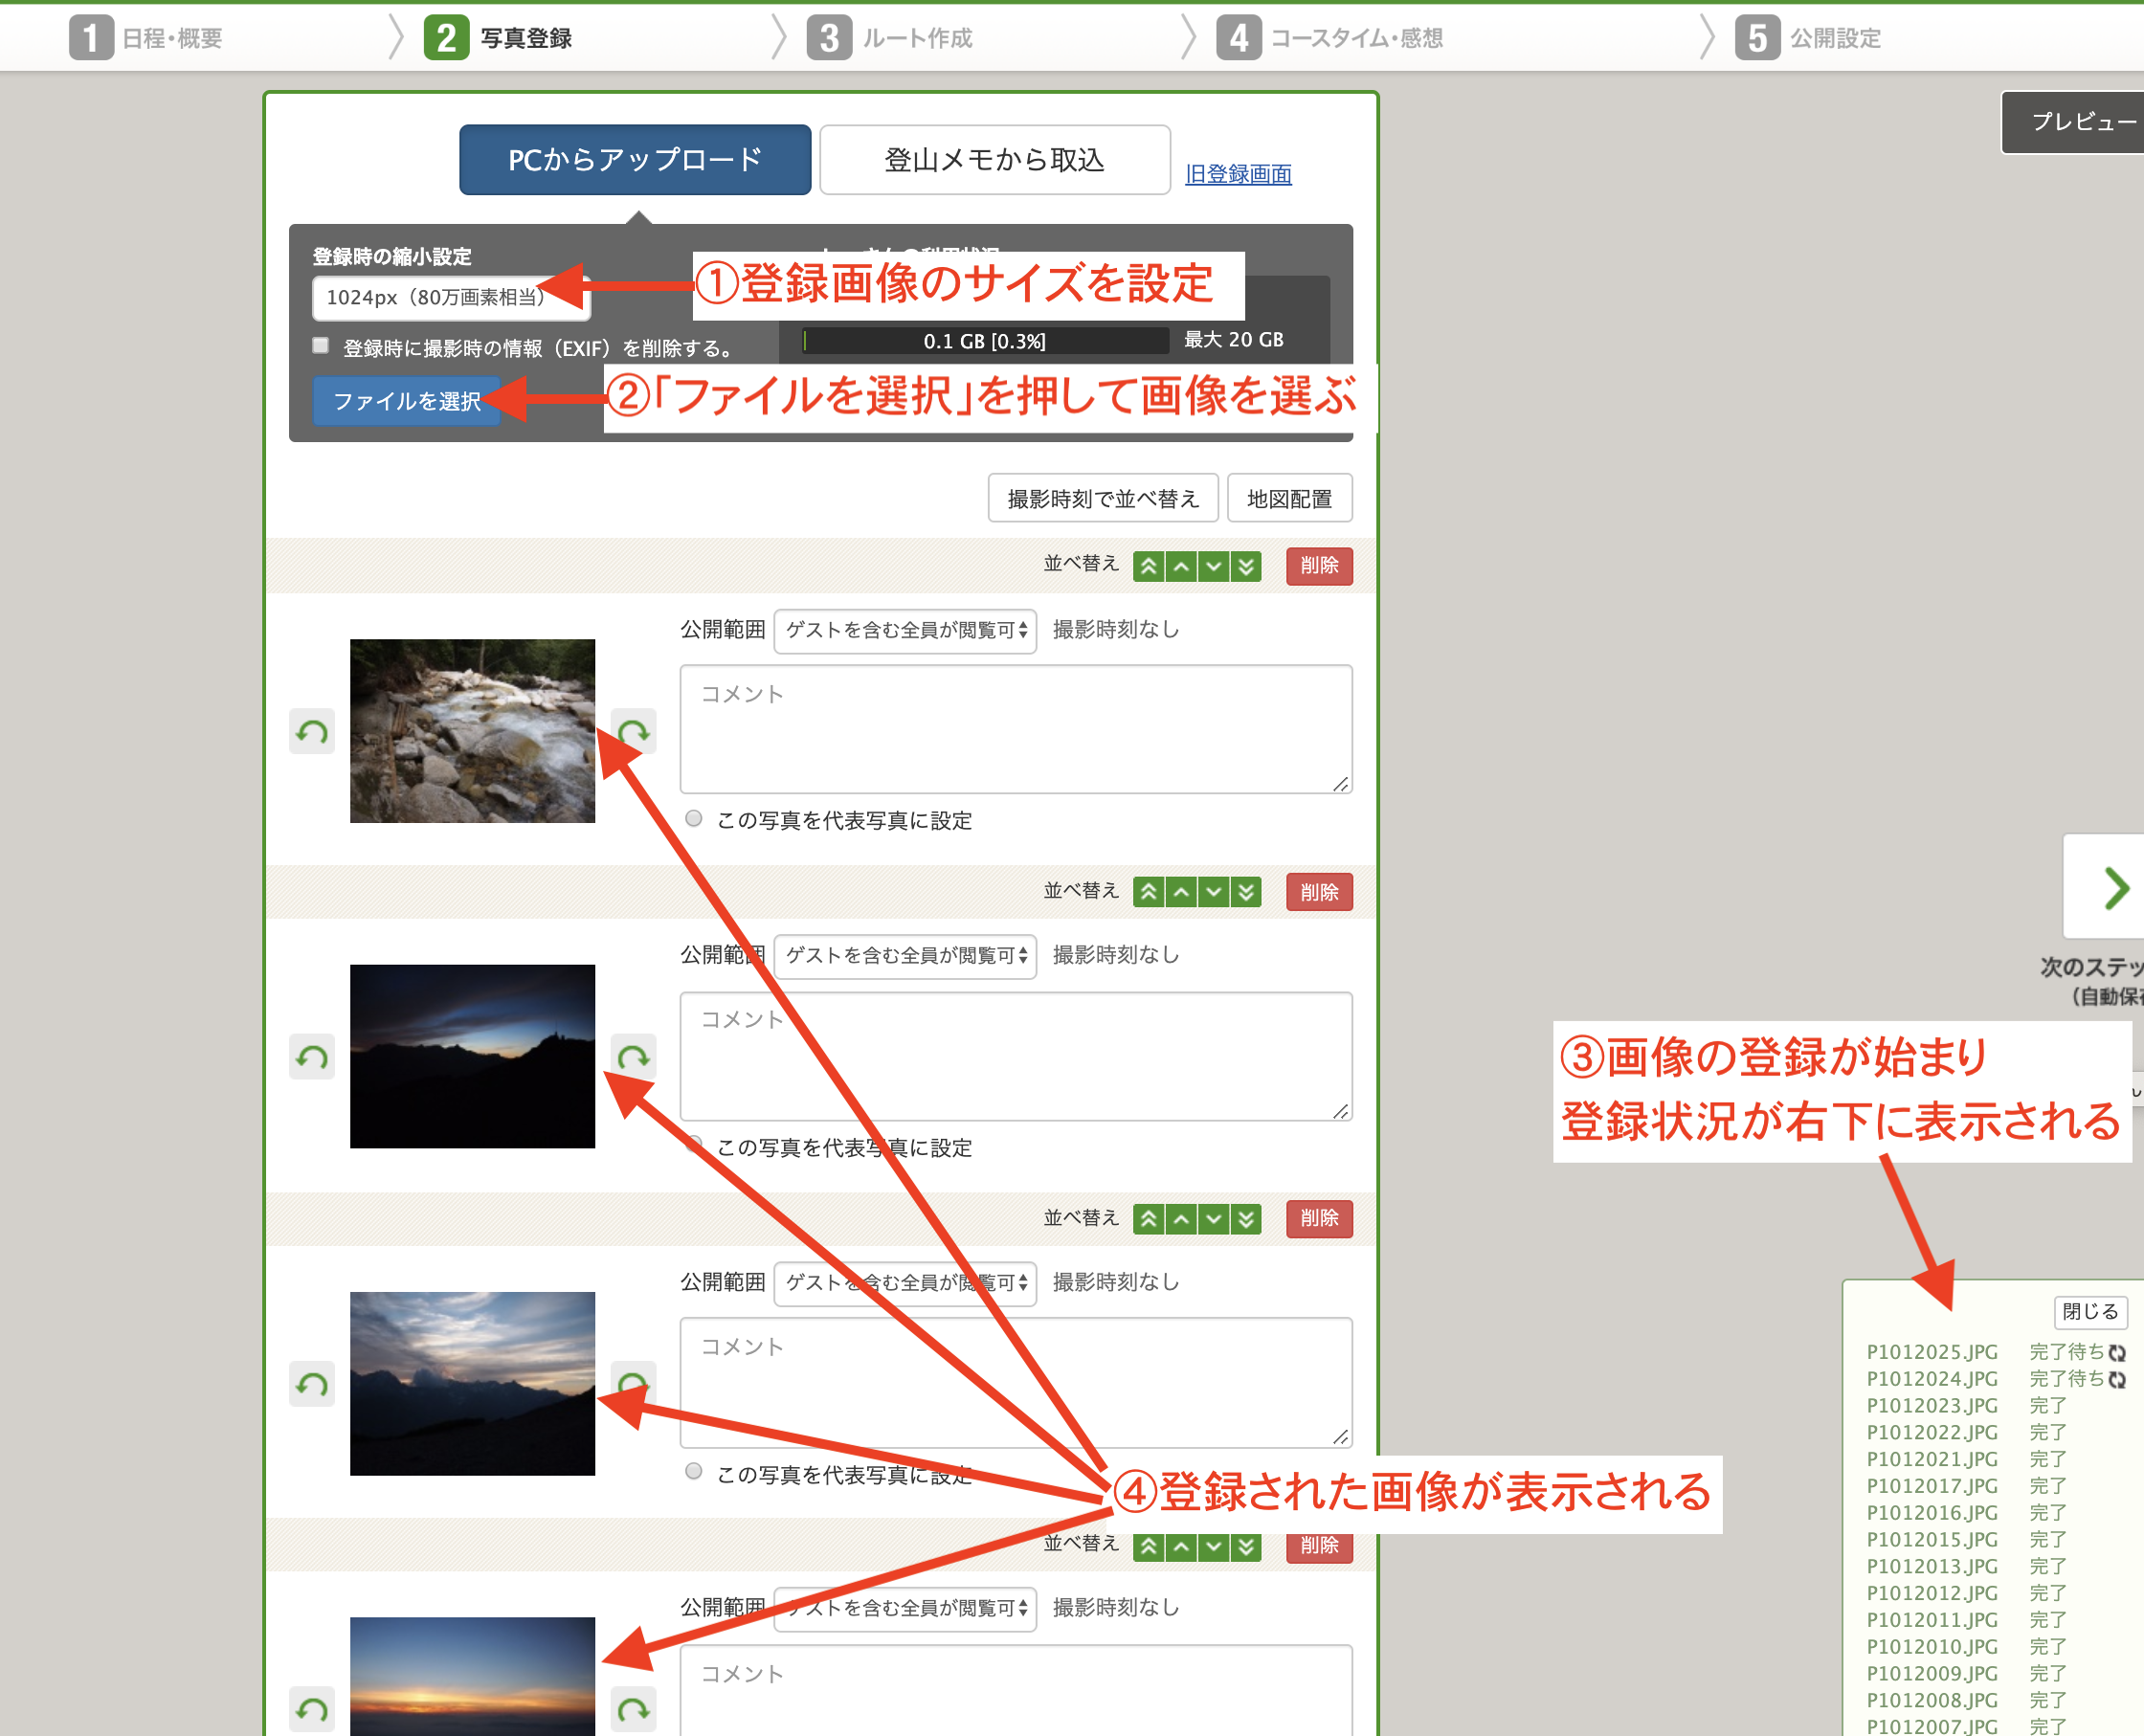Viewport: 2144px width, 1736px height.
Task: Click the comment field for the sunset photo
Action: [x=1016, y=1690]
